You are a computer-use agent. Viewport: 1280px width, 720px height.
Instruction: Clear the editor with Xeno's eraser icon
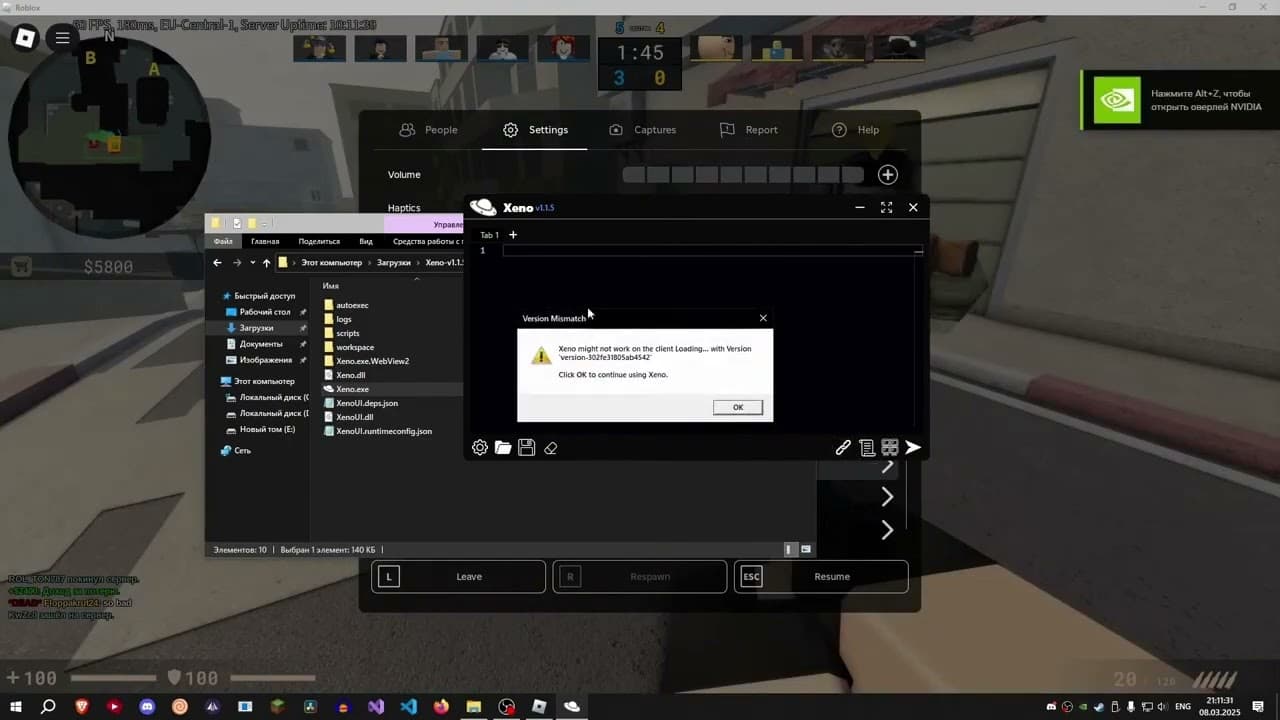550,448
